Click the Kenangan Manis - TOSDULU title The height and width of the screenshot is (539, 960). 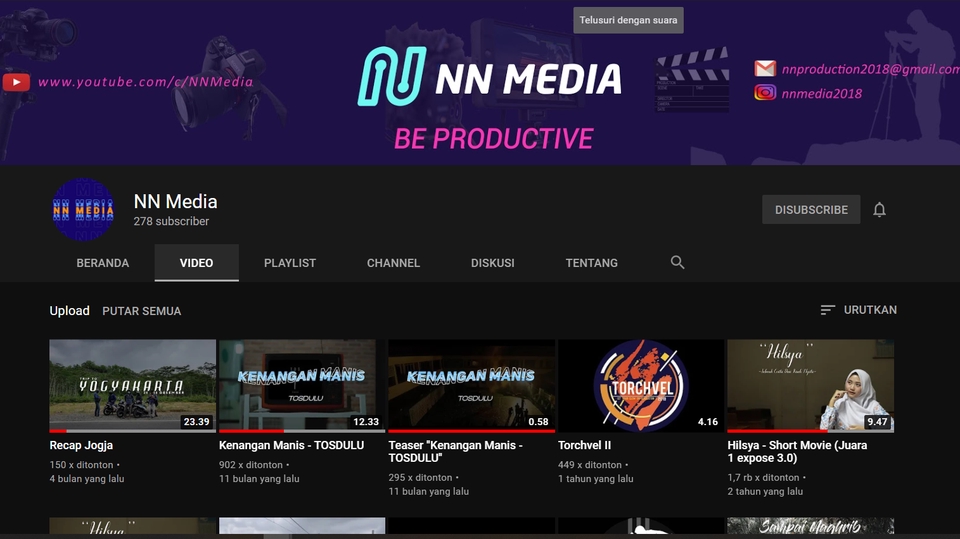point(291,445)
